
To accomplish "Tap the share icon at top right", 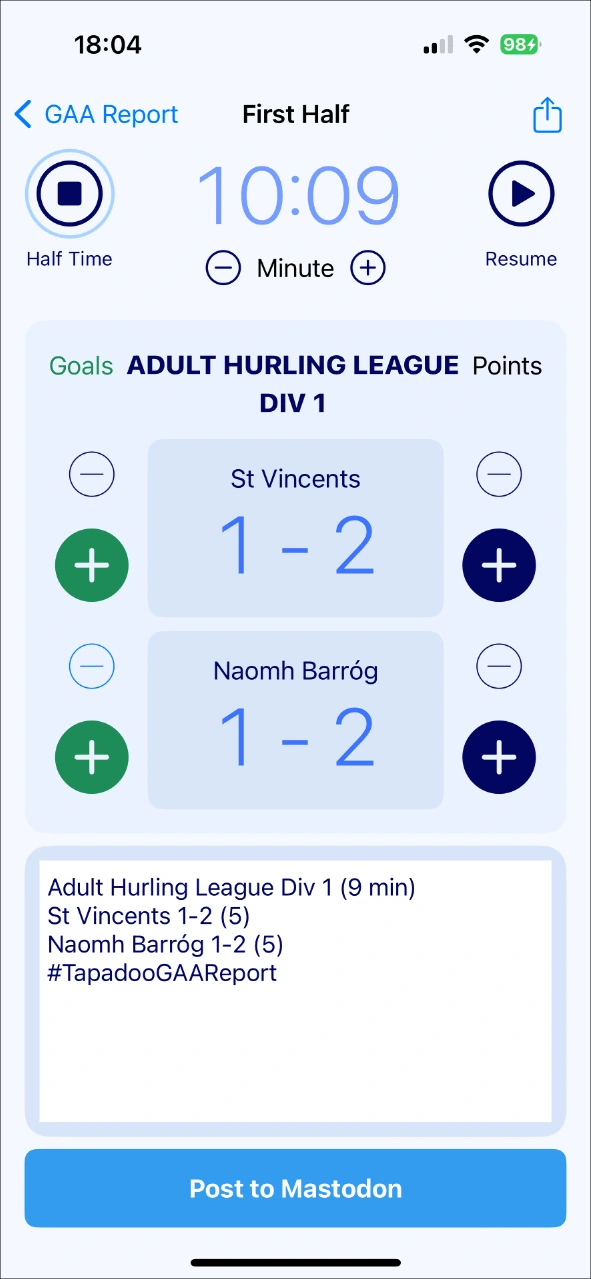I will [x=547, y=114].
